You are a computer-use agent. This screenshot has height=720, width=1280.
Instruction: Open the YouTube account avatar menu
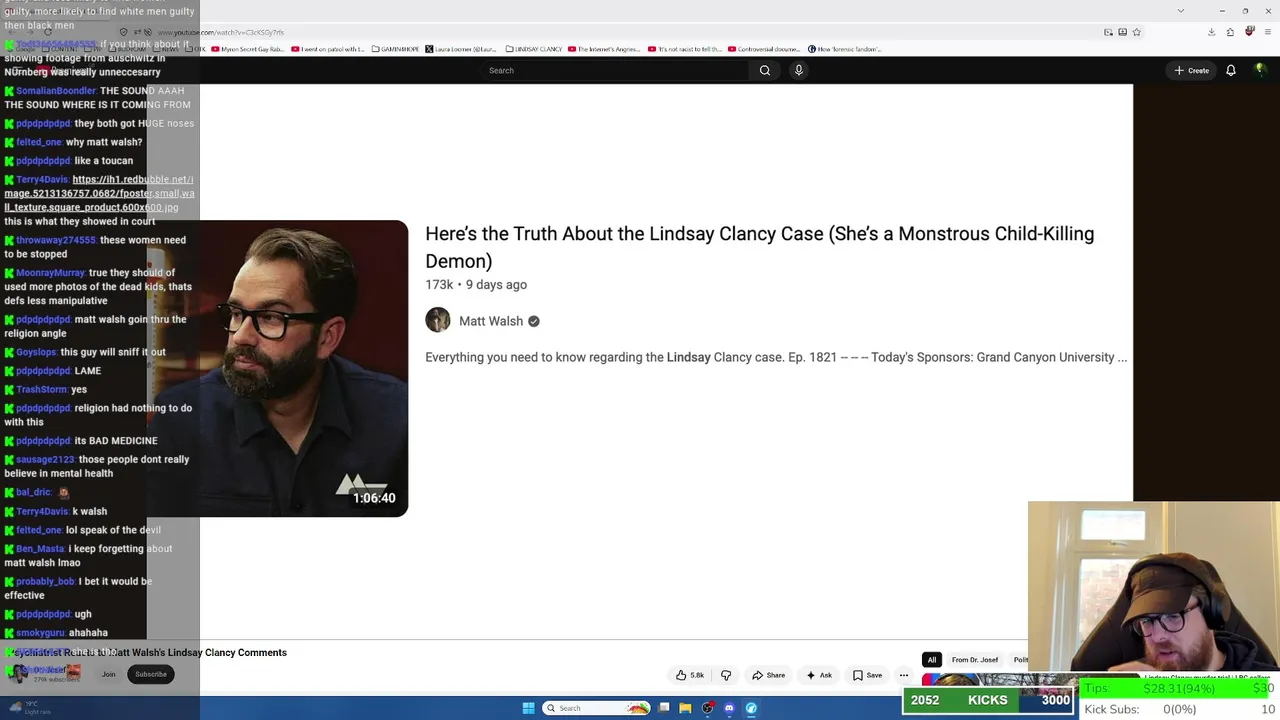point(1260,70)
